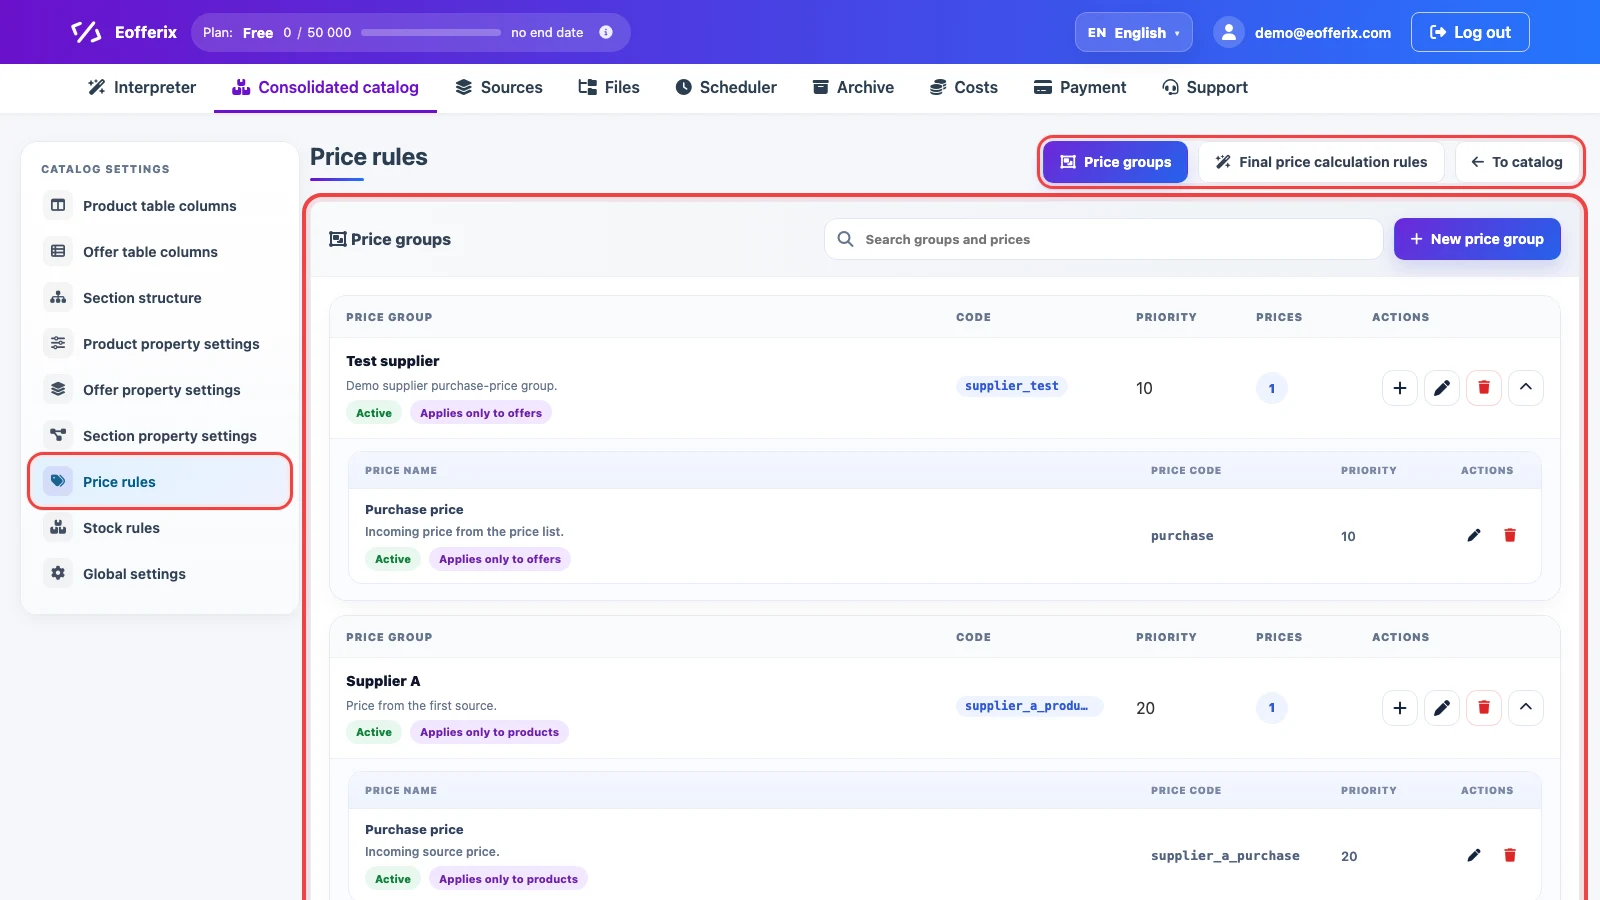Delete the Test supplier price group
The height and width of the screenshot is (900, 1600).
1484,388
